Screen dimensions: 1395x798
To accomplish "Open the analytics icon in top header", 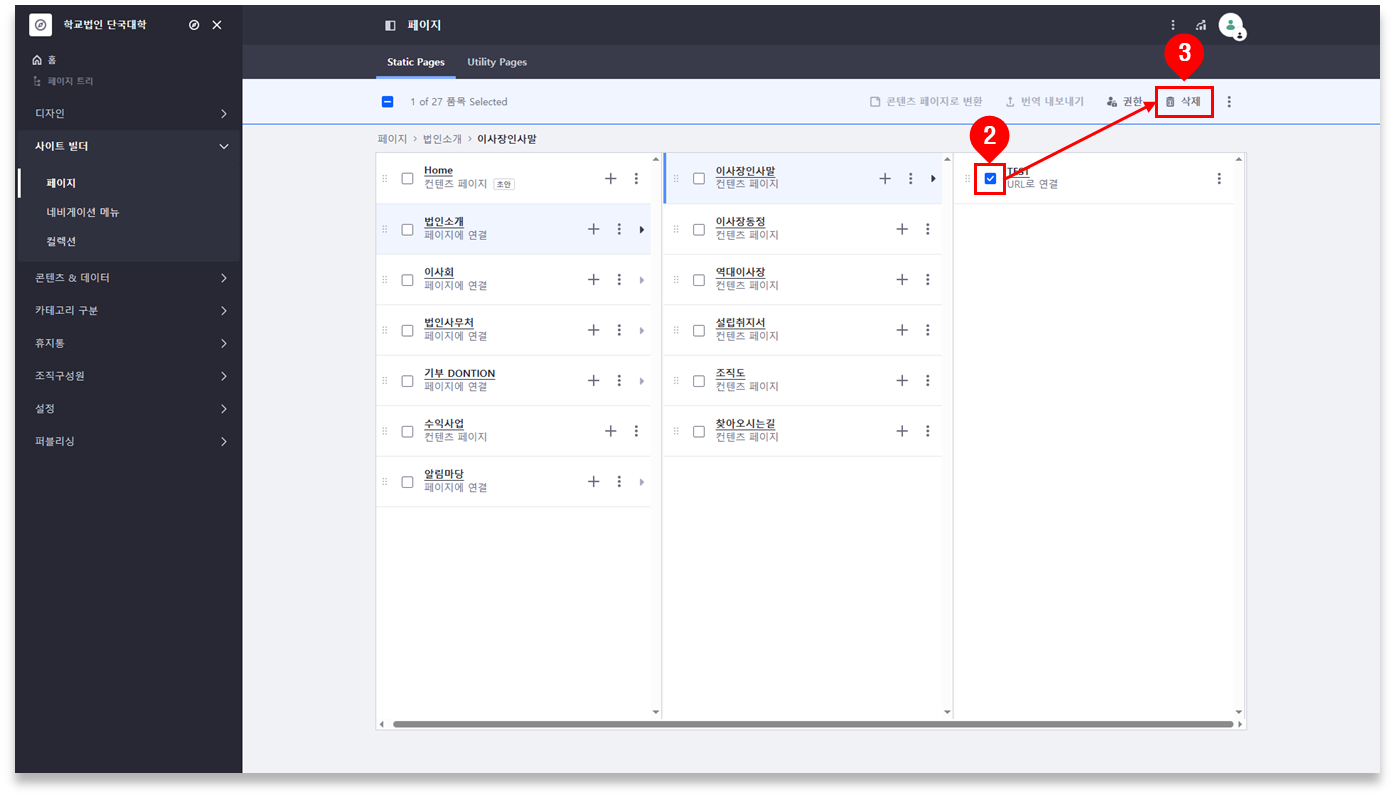I will tap(1201, 25).
